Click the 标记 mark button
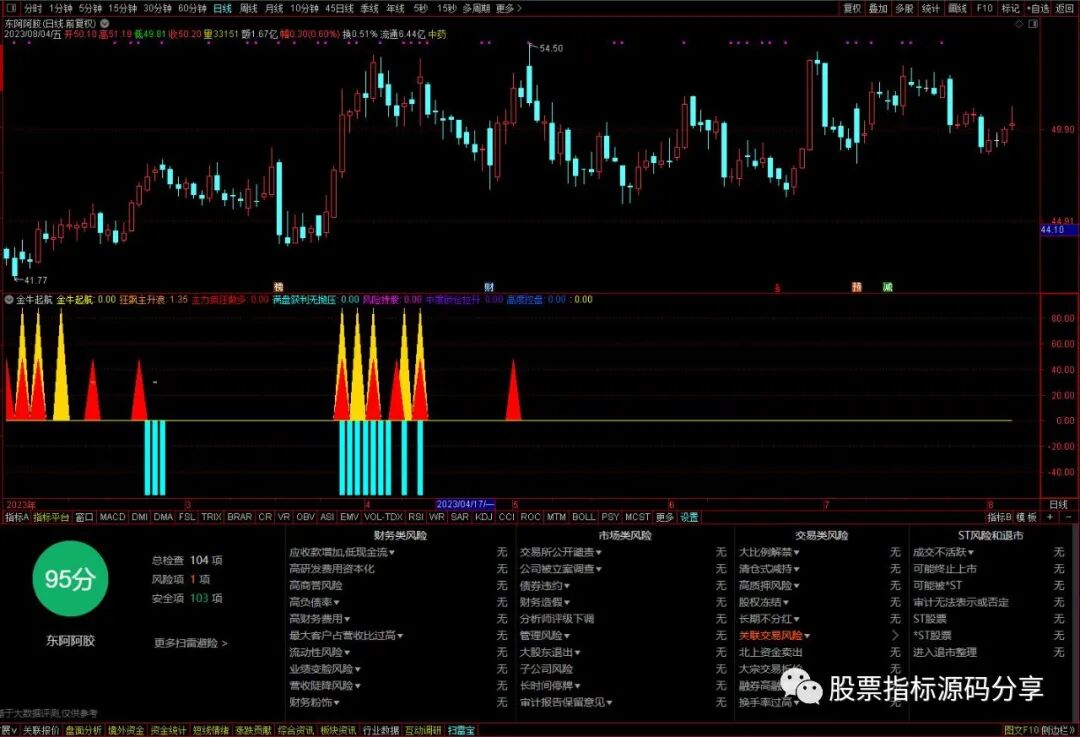1080x737 pixels. pyautogui.click(x=1010, y=8)
